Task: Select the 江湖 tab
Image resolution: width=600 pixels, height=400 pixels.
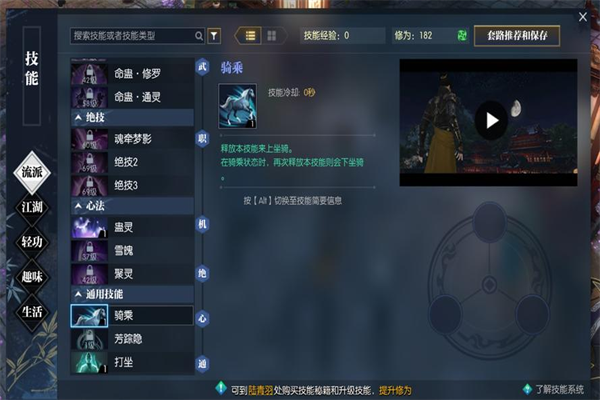Action: [x=32, y=207]
